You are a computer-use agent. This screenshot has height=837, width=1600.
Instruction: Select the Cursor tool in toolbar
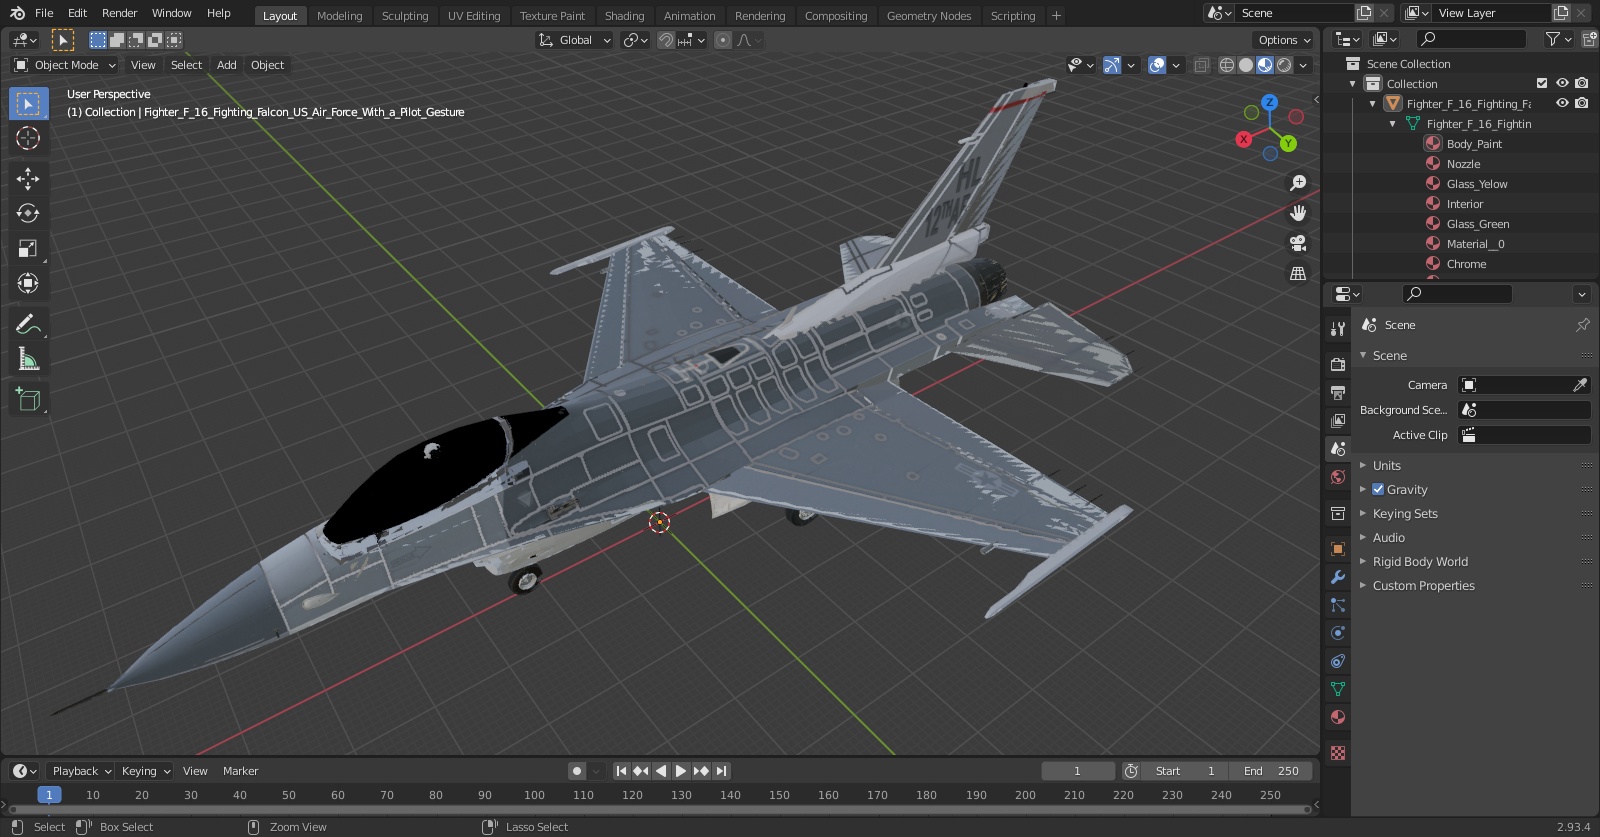tap(28, 138)
